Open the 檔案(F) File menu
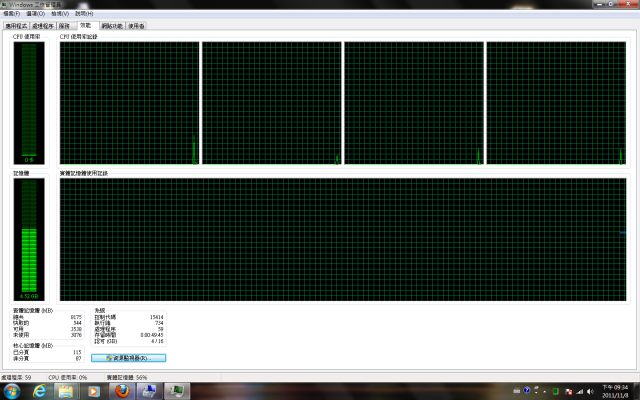The image size is (640, 400). [x=11, y=13]
